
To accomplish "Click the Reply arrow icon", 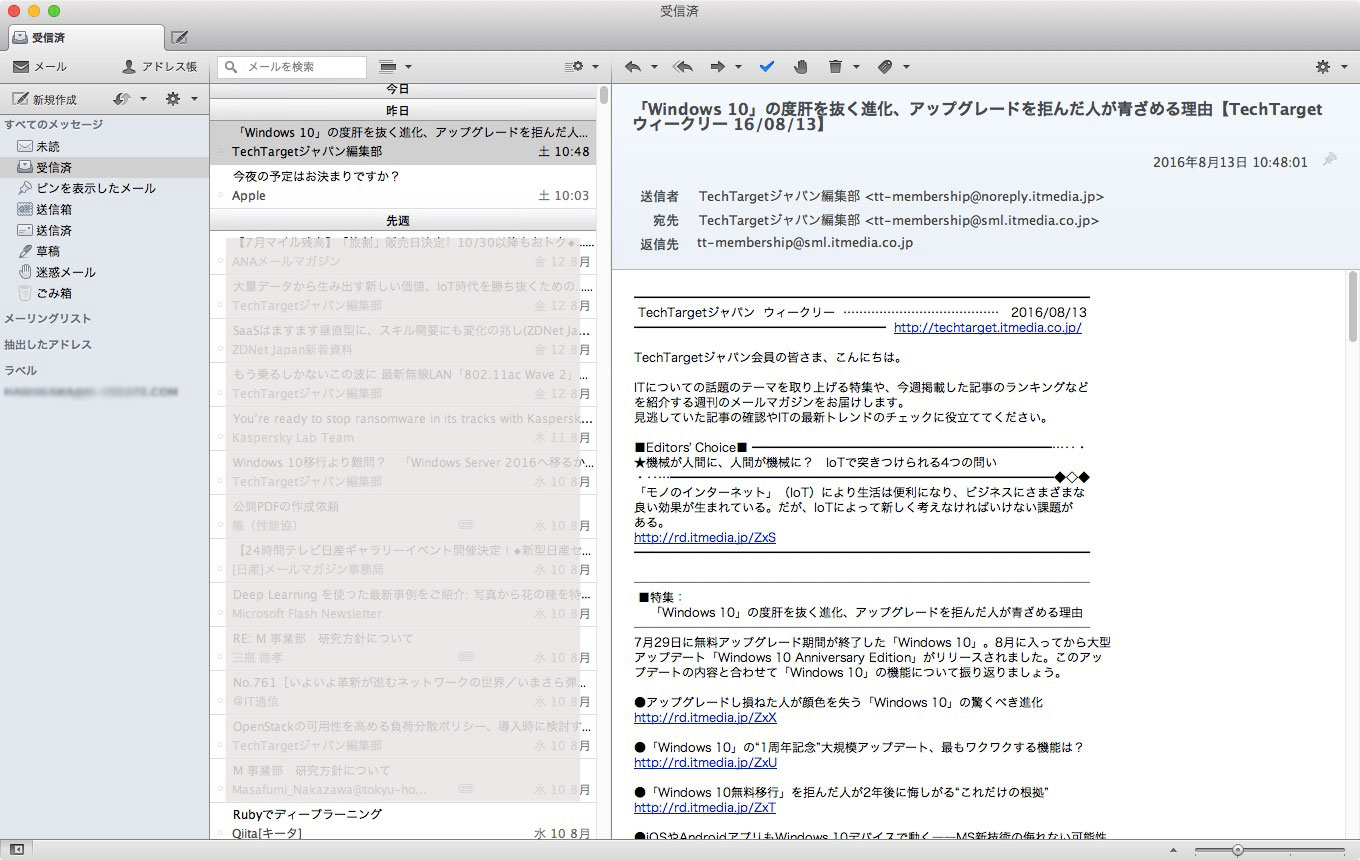I will point(633,67).
